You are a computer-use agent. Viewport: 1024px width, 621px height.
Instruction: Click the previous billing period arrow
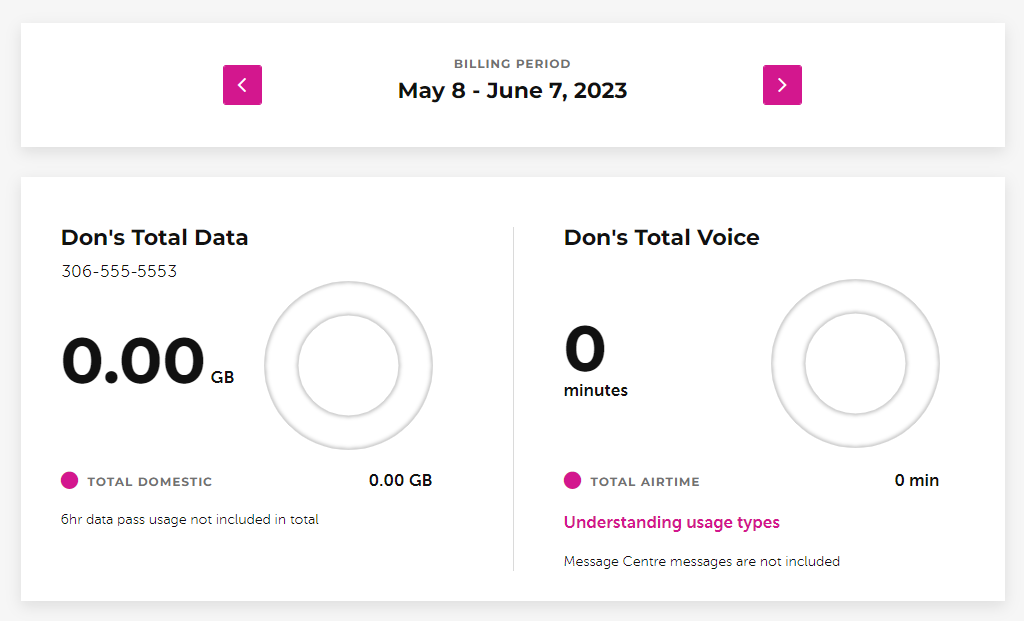pos(242,85)
